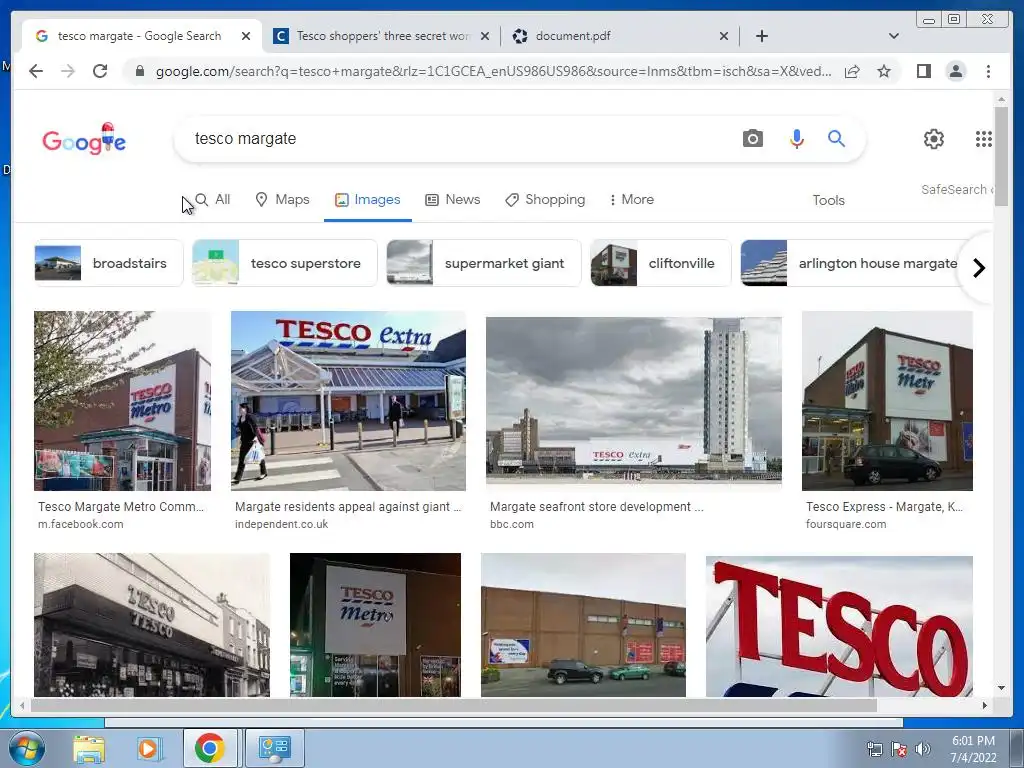Select the tesco superstore suggestion chip
The height and width of the screenshot is (768, 1024).
click(285, 263)
